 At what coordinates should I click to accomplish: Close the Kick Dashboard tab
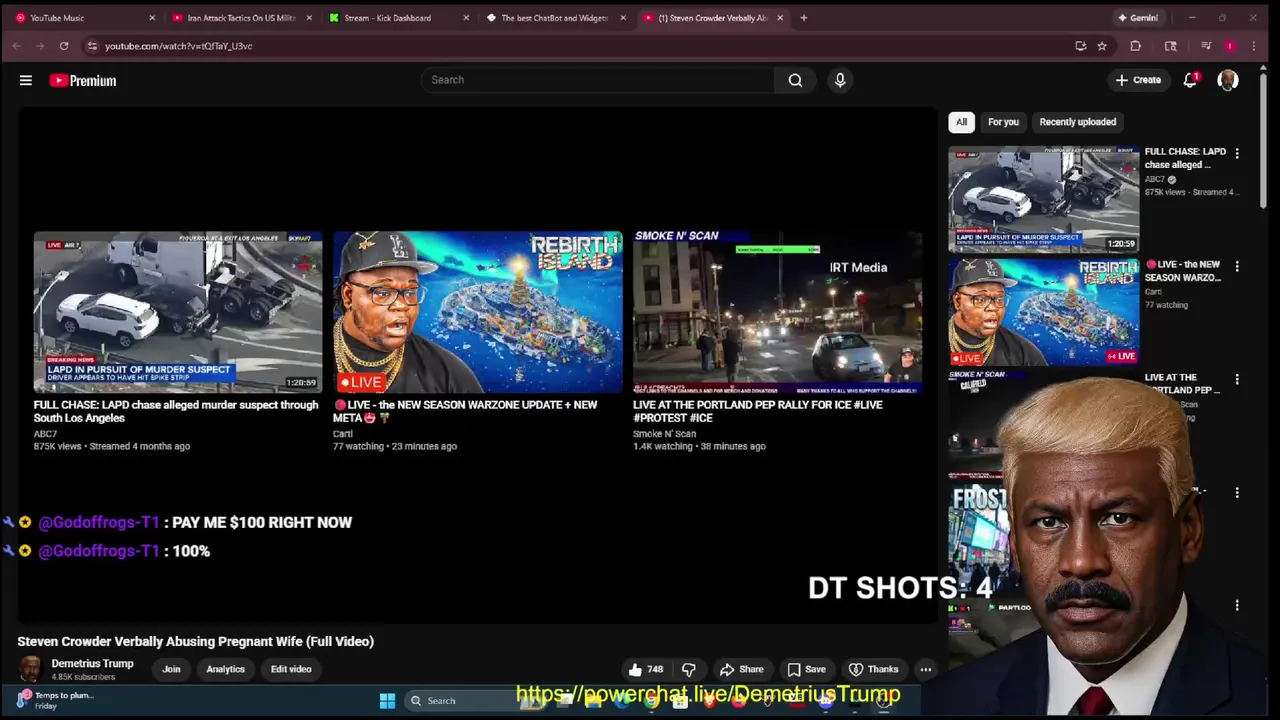[x=466, y=18]
